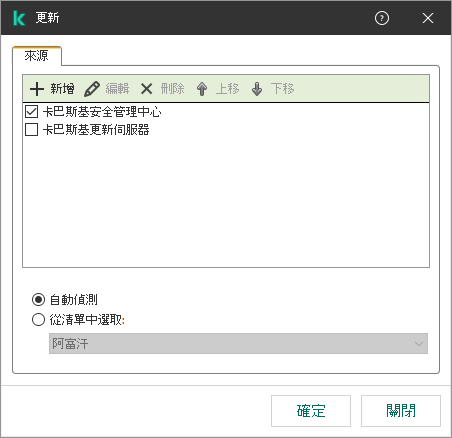The width and height of the screenshot is (452, 438).
Task: Click the Kaspersky logo in title bar
Action: 19,18
